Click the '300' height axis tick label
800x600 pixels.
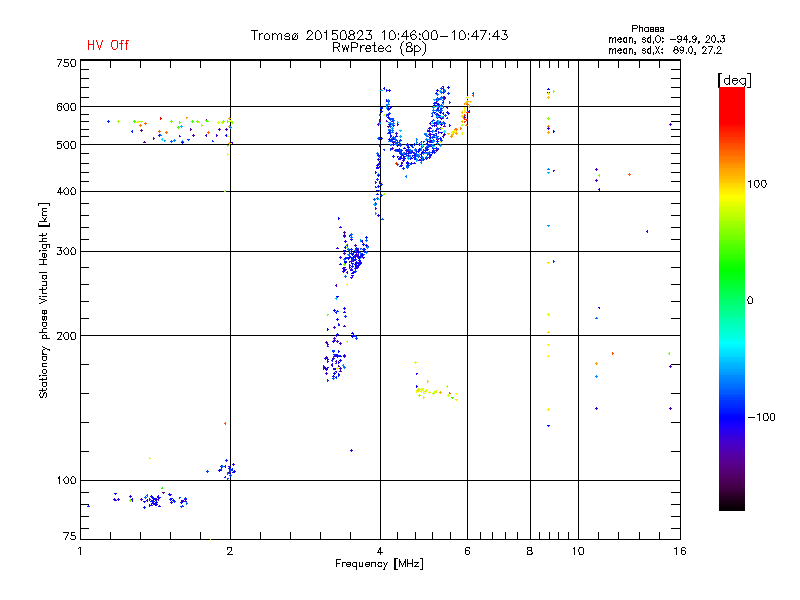click(x=66, y=252)
